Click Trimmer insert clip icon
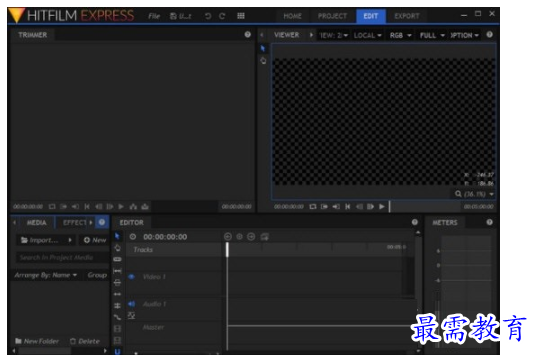This screenshot has height=360, width=535. click(x=133, y=206)
